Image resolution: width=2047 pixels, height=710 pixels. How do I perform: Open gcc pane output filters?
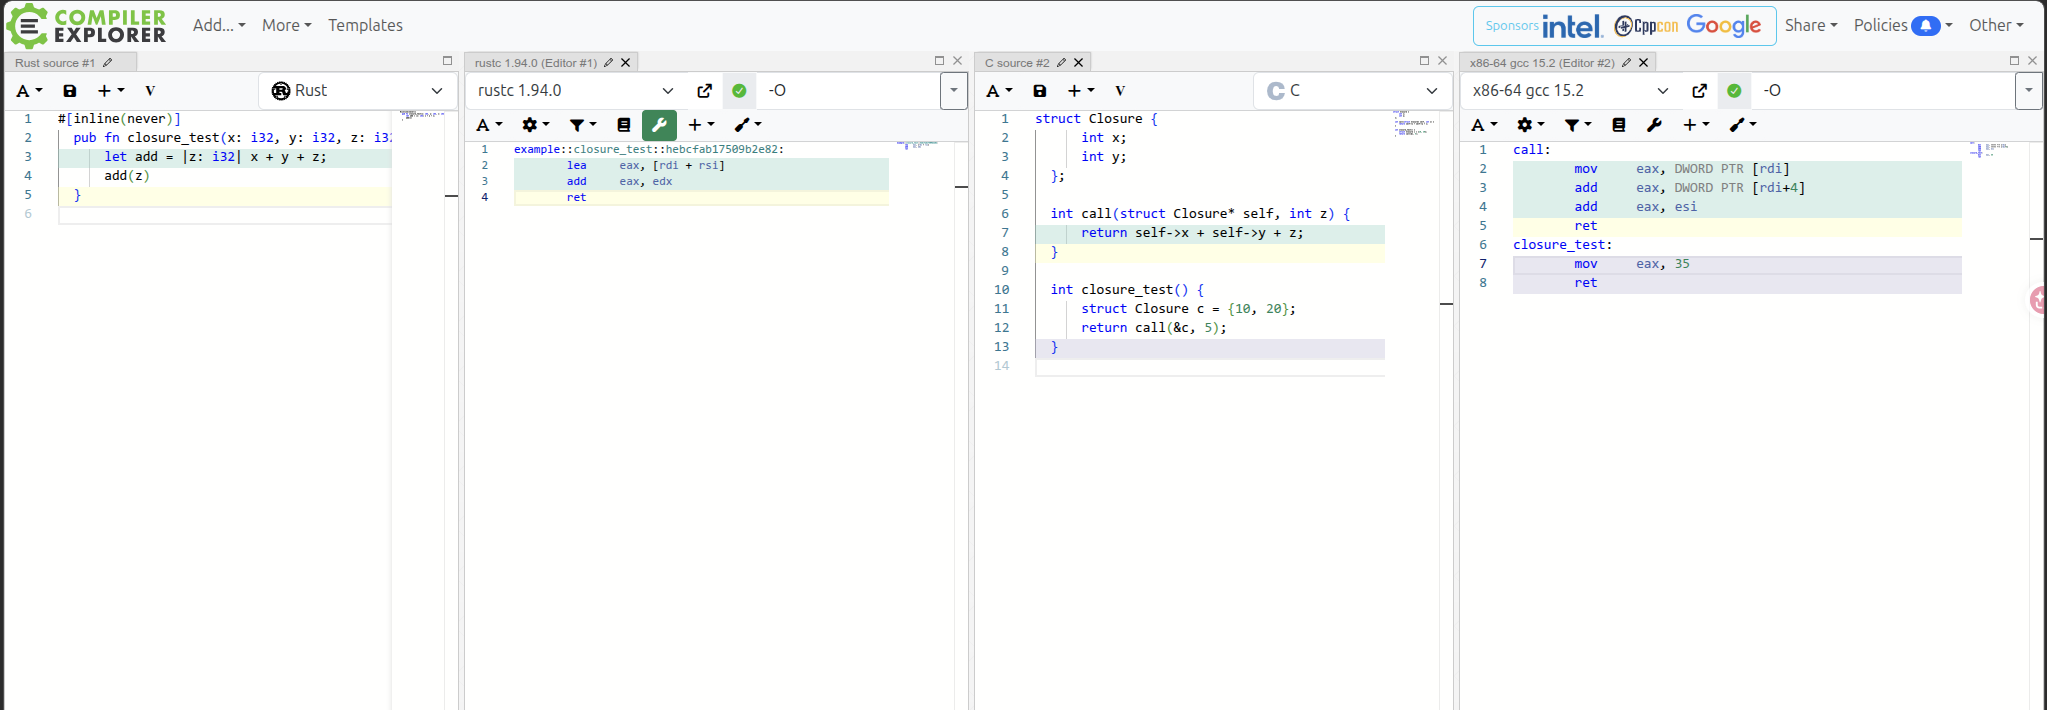point(1578,125)
